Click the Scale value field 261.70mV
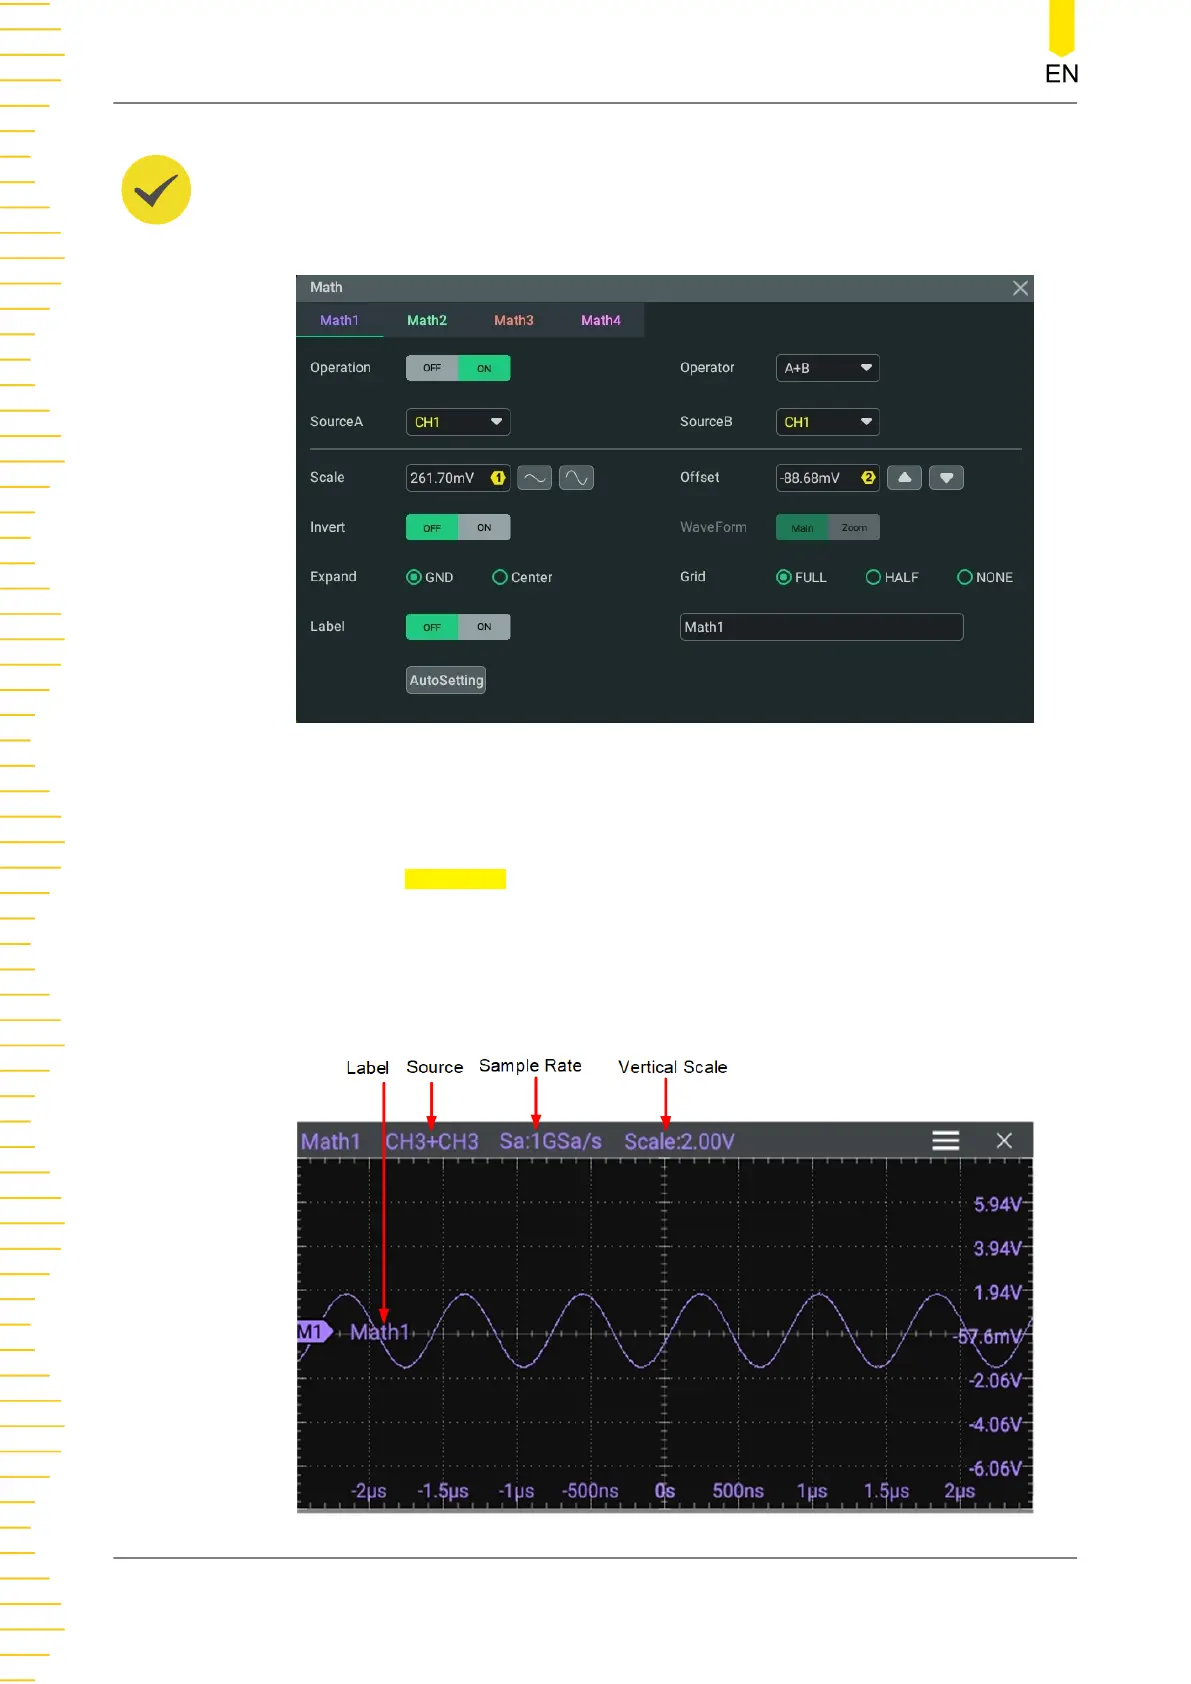1191x1684 pixels. click(458, 478)
